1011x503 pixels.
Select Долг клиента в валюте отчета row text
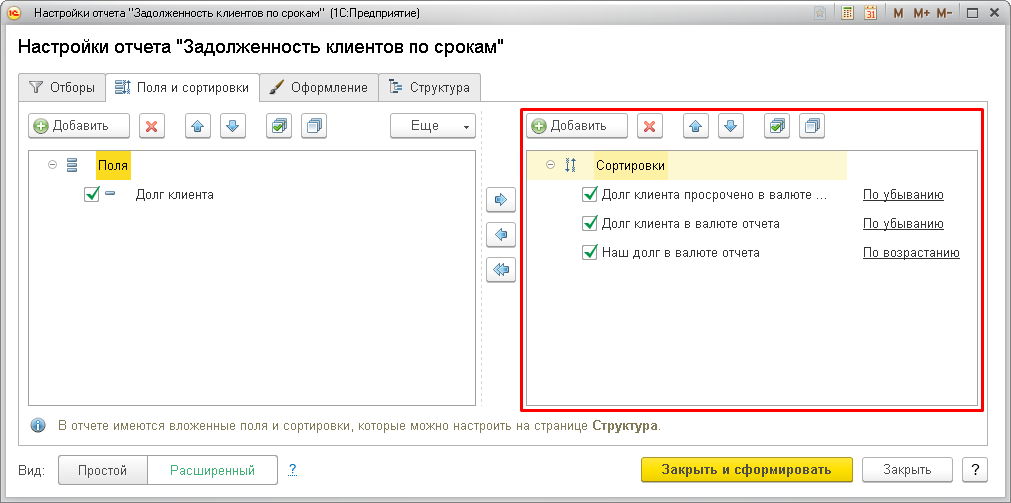click(x=691, y=224)
